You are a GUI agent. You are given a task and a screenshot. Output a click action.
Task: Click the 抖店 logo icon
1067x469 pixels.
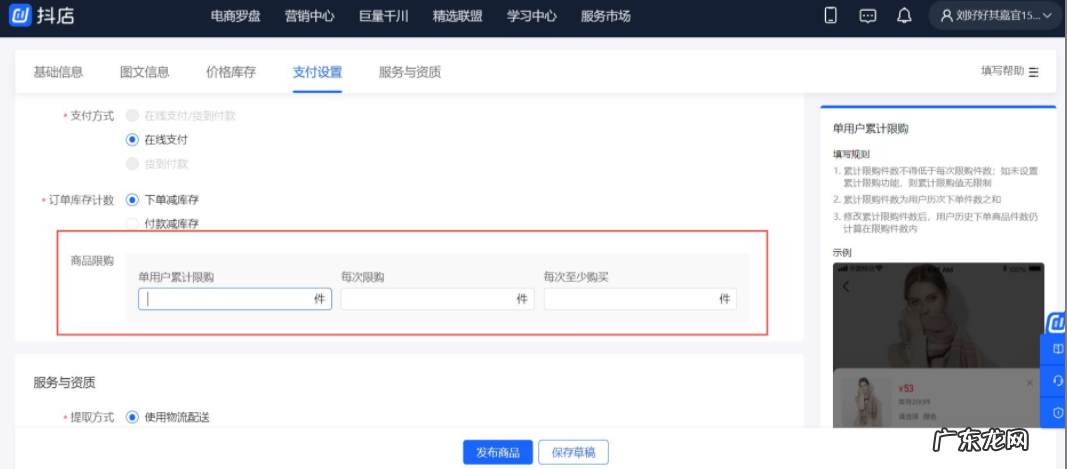click(x=22, y=16)
